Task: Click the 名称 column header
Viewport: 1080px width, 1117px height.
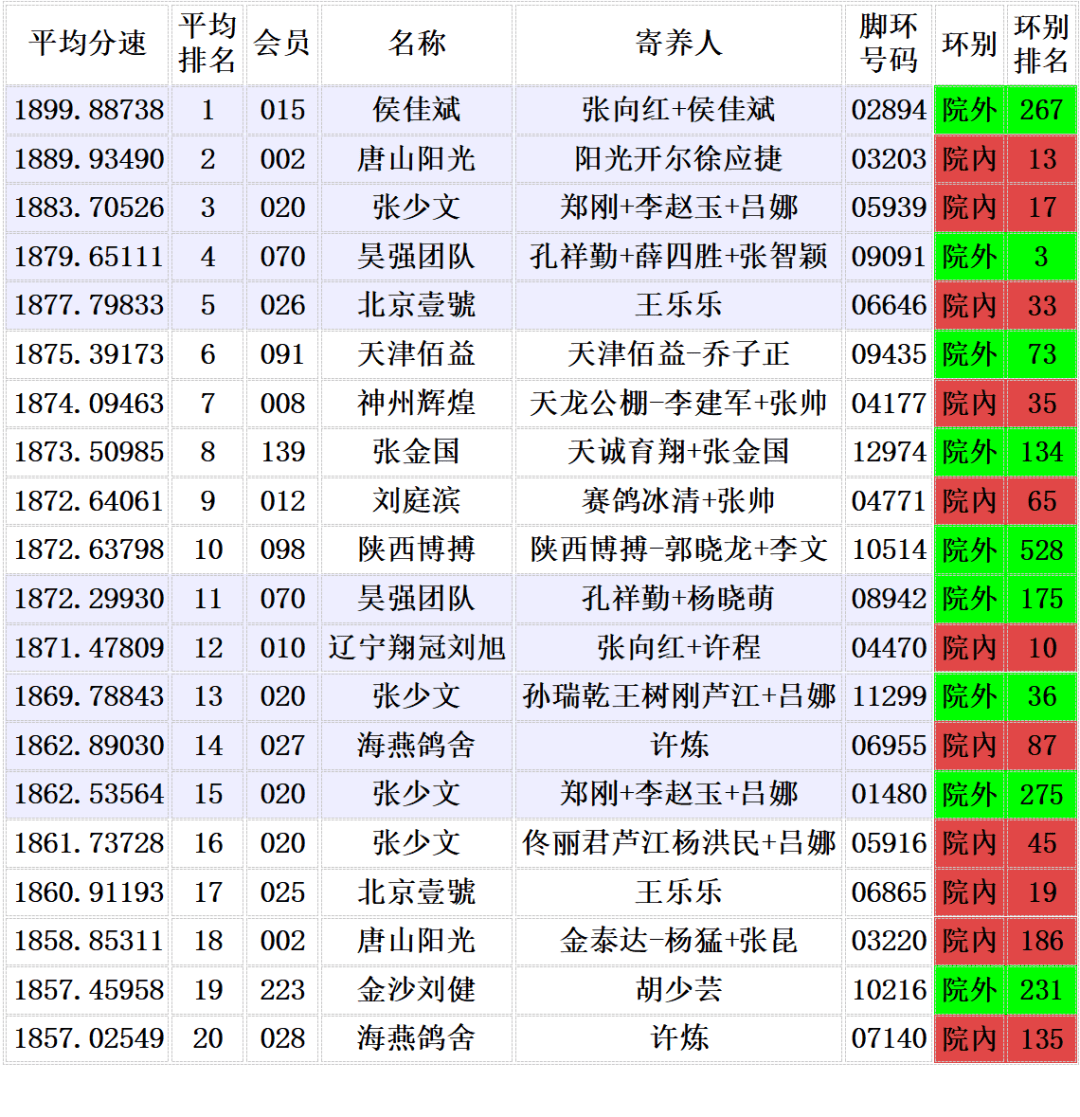Action: pos(417,44)
